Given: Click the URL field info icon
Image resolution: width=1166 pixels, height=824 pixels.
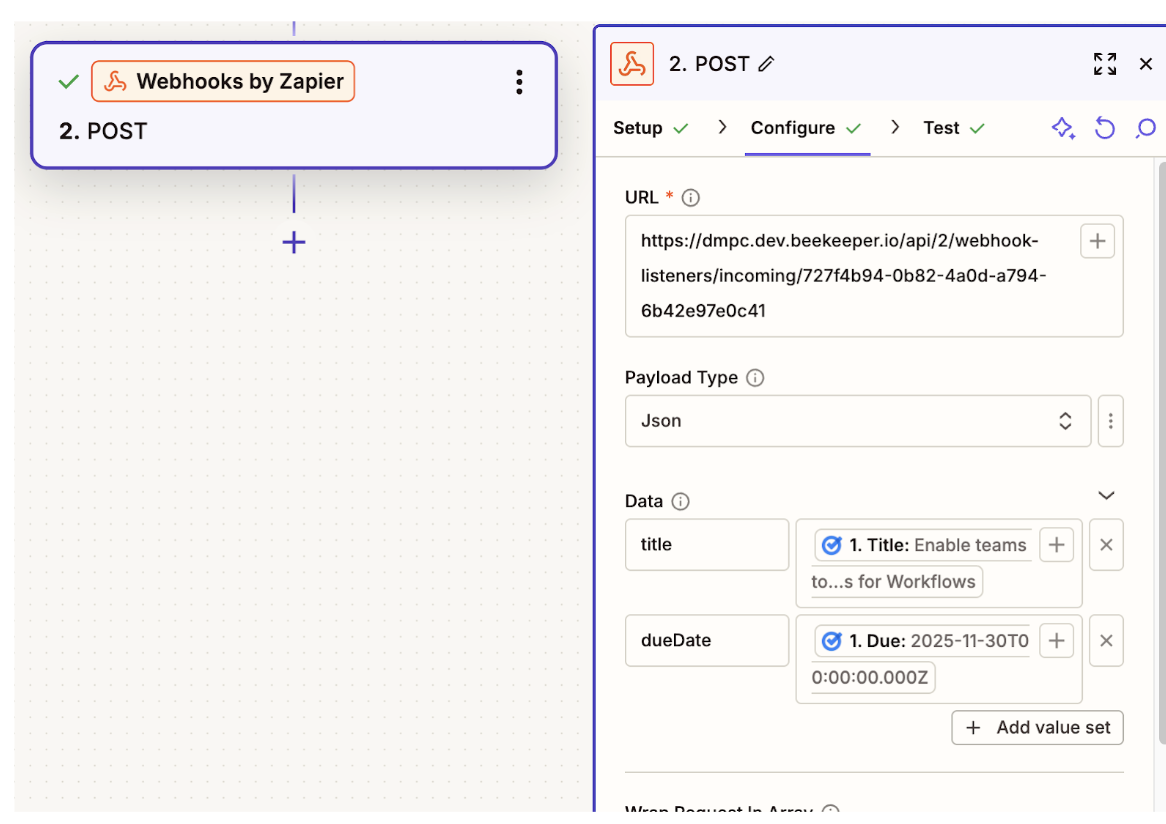Looking at the screenshot, I should [690, 198].
